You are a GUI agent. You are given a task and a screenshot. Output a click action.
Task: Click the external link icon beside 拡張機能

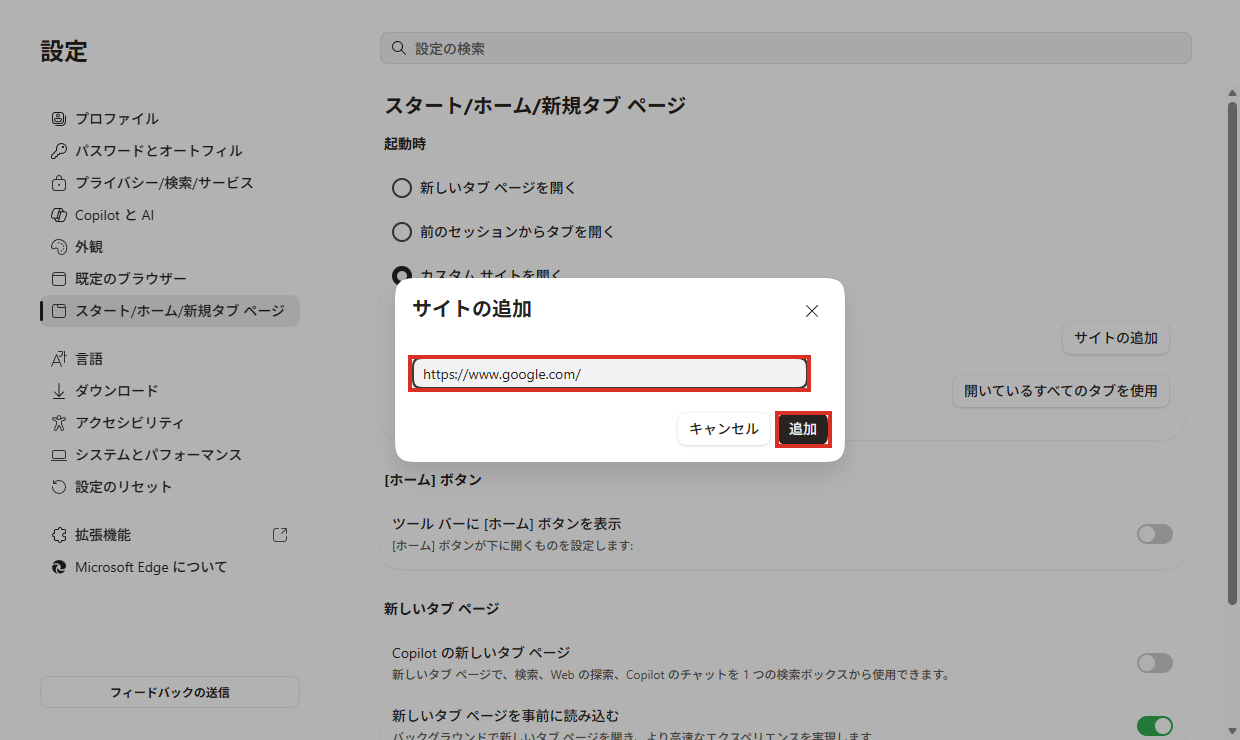pyautogui.click(x=280, y=535)
